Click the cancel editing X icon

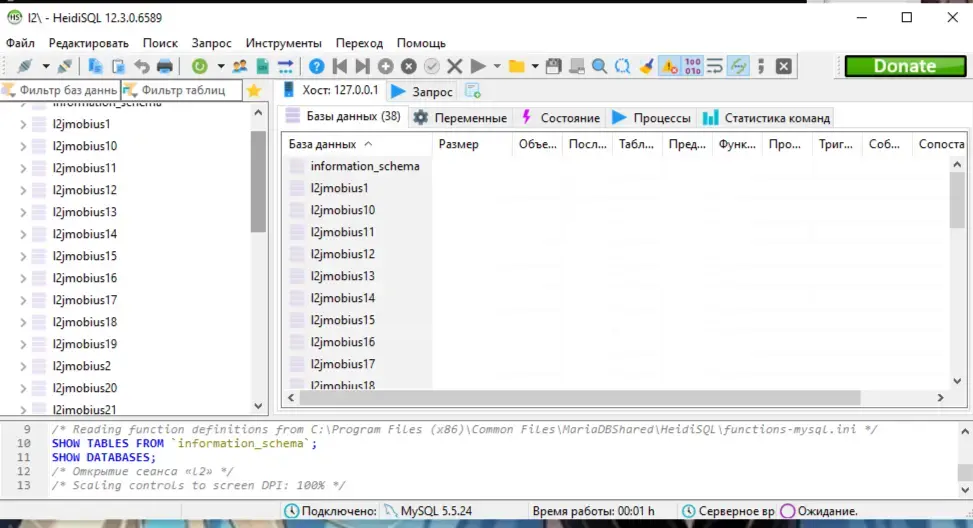point(455,66)
